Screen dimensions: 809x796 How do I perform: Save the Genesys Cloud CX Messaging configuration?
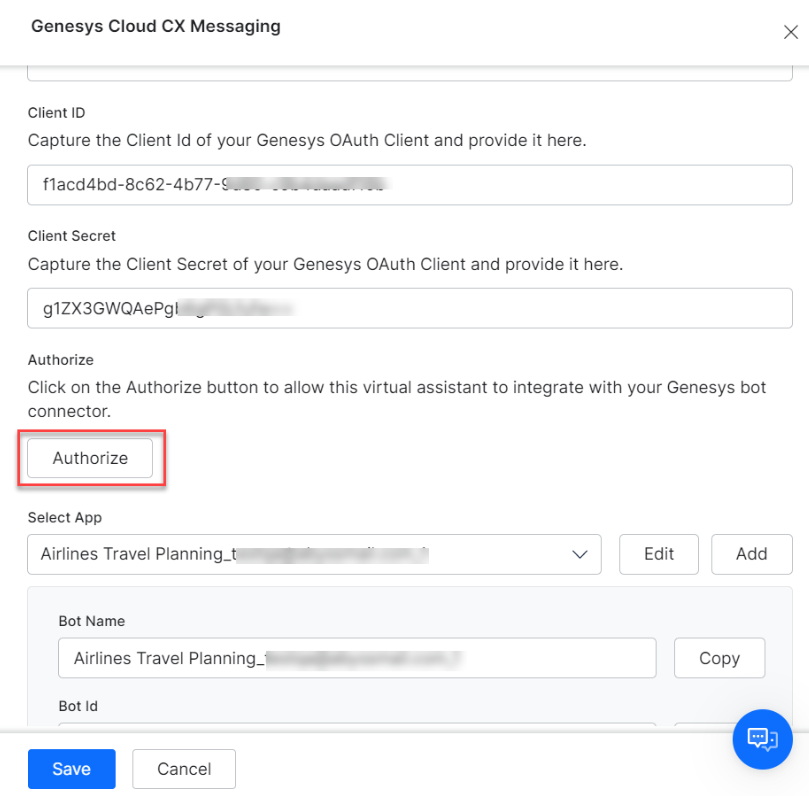[x=71, y=769]
